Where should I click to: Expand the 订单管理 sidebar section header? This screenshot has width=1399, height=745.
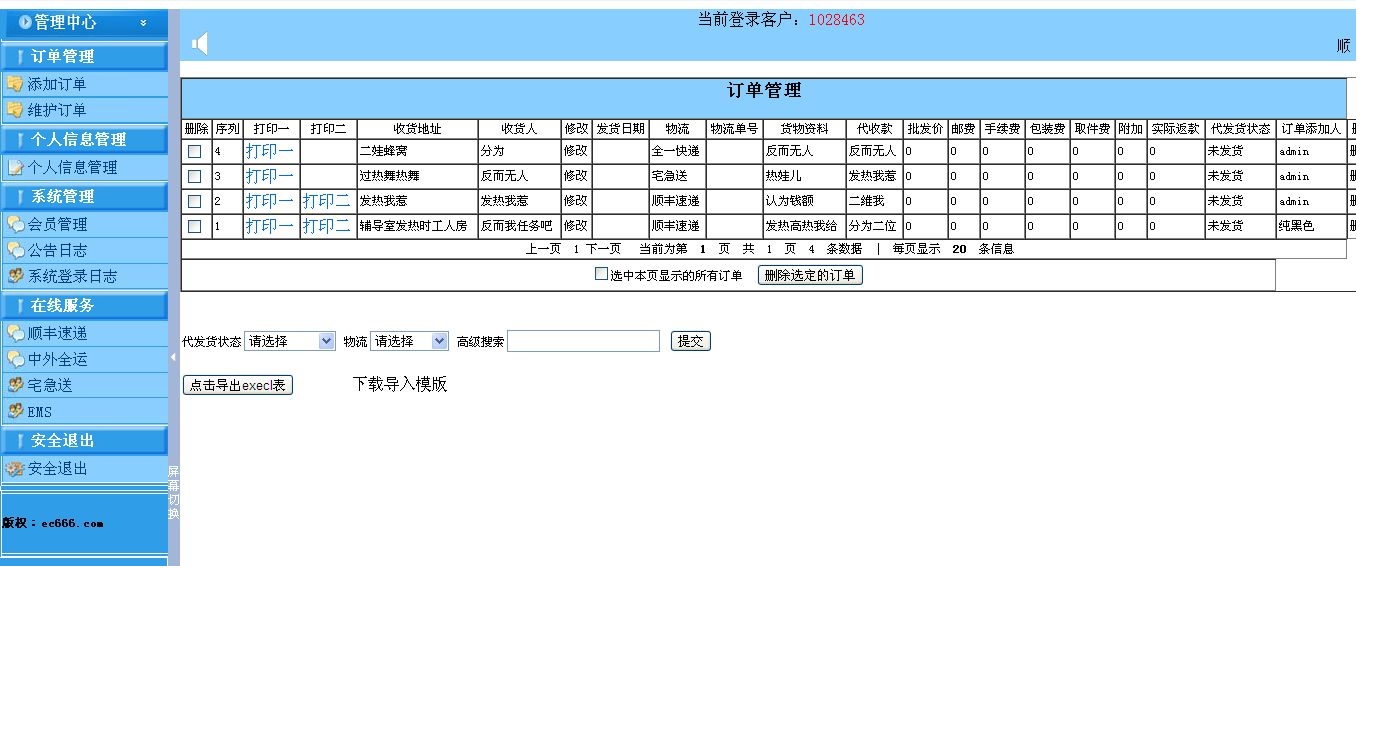point(84,56)
